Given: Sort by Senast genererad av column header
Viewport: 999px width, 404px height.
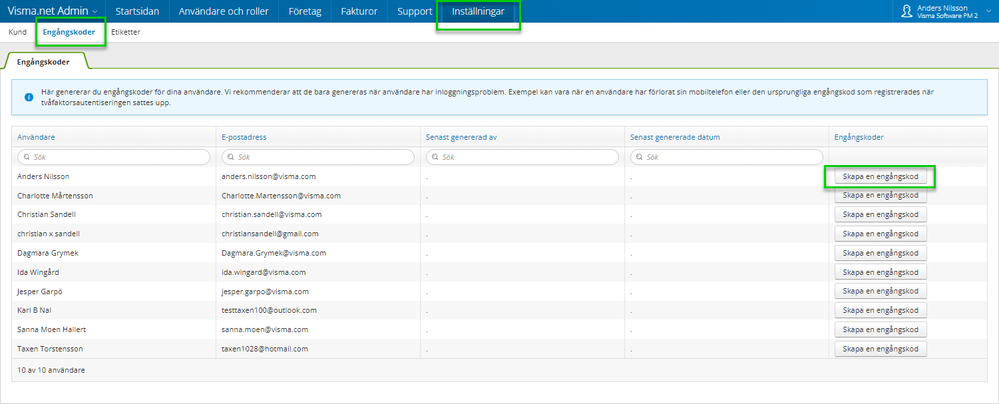Looking at the screenshot, I should click(x=461, y=137).
